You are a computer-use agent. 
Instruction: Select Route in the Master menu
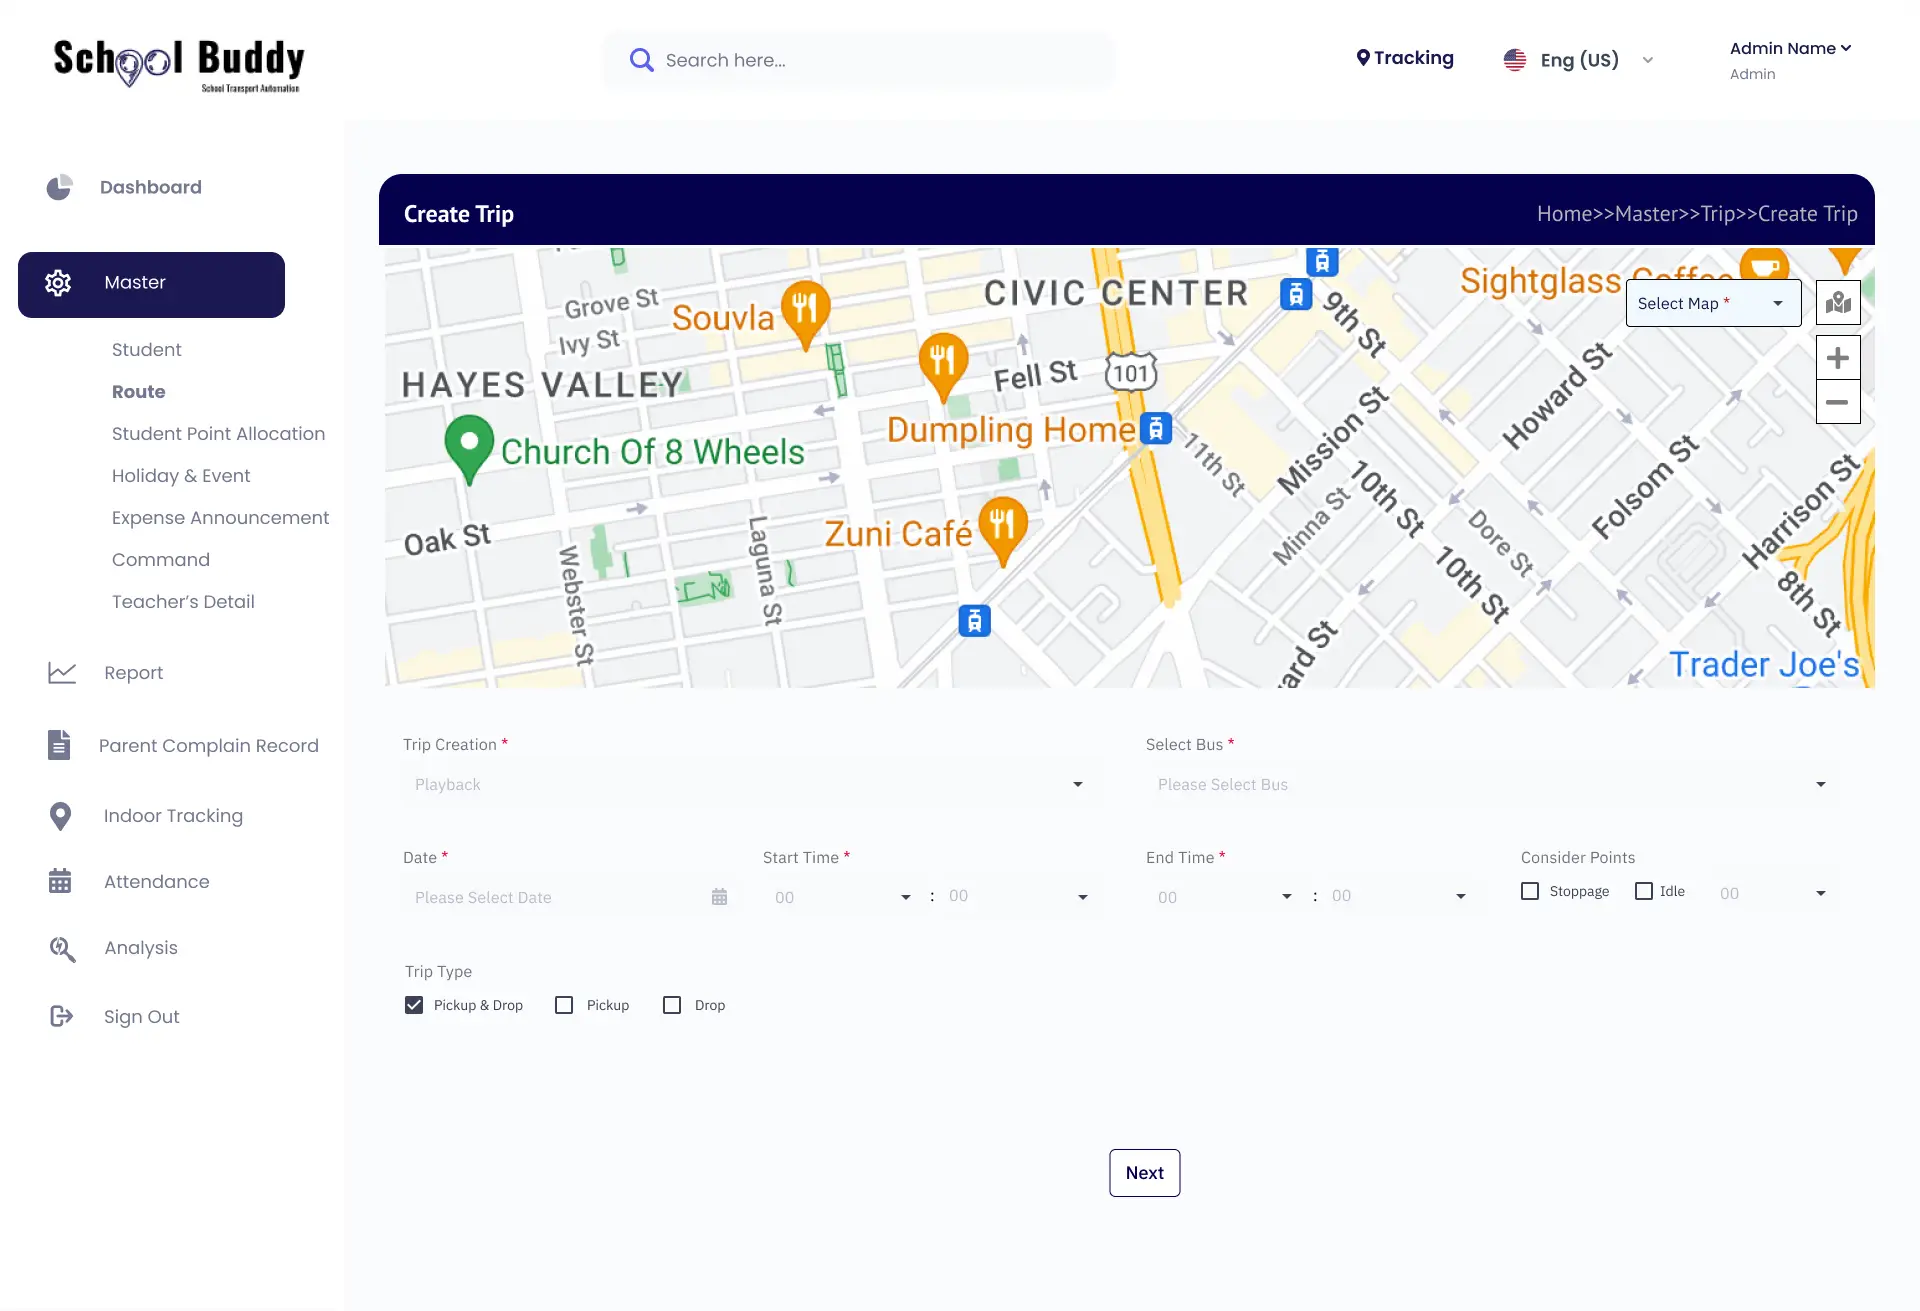[139, 391]
